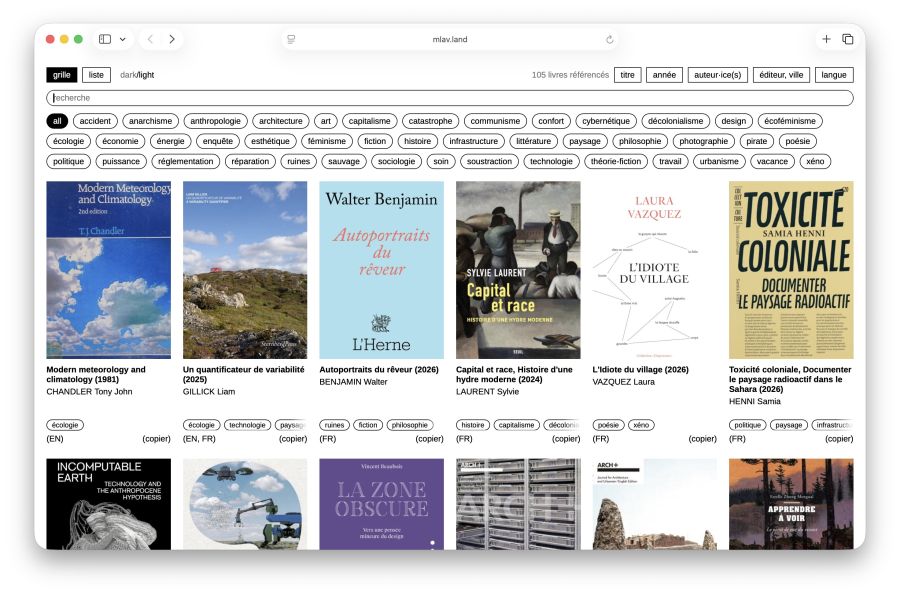This screenshot has height=595, width=900.
Task: Copy reference for Toxicité coloniale
Action: click(839, 438)
